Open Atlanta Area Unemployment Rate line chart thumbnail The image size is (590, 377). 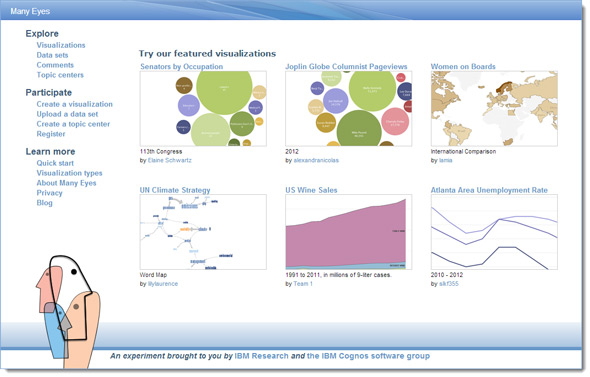(494, 232)
